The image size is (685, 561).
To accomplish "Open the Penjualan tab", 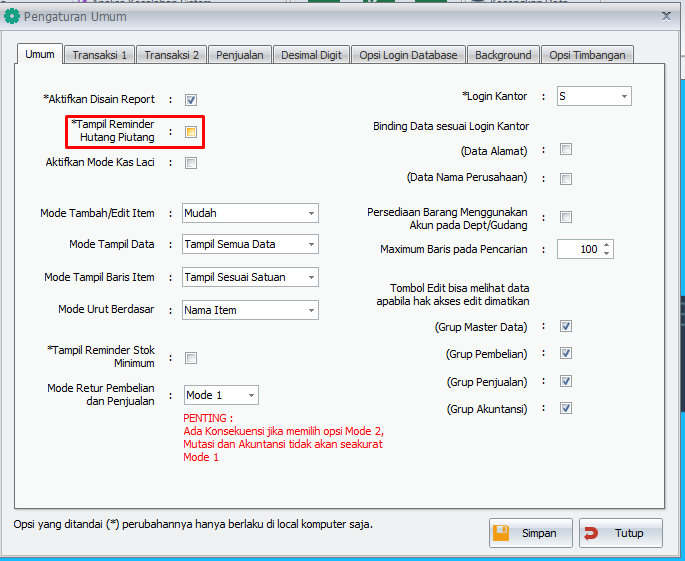I will pos(241,55).
